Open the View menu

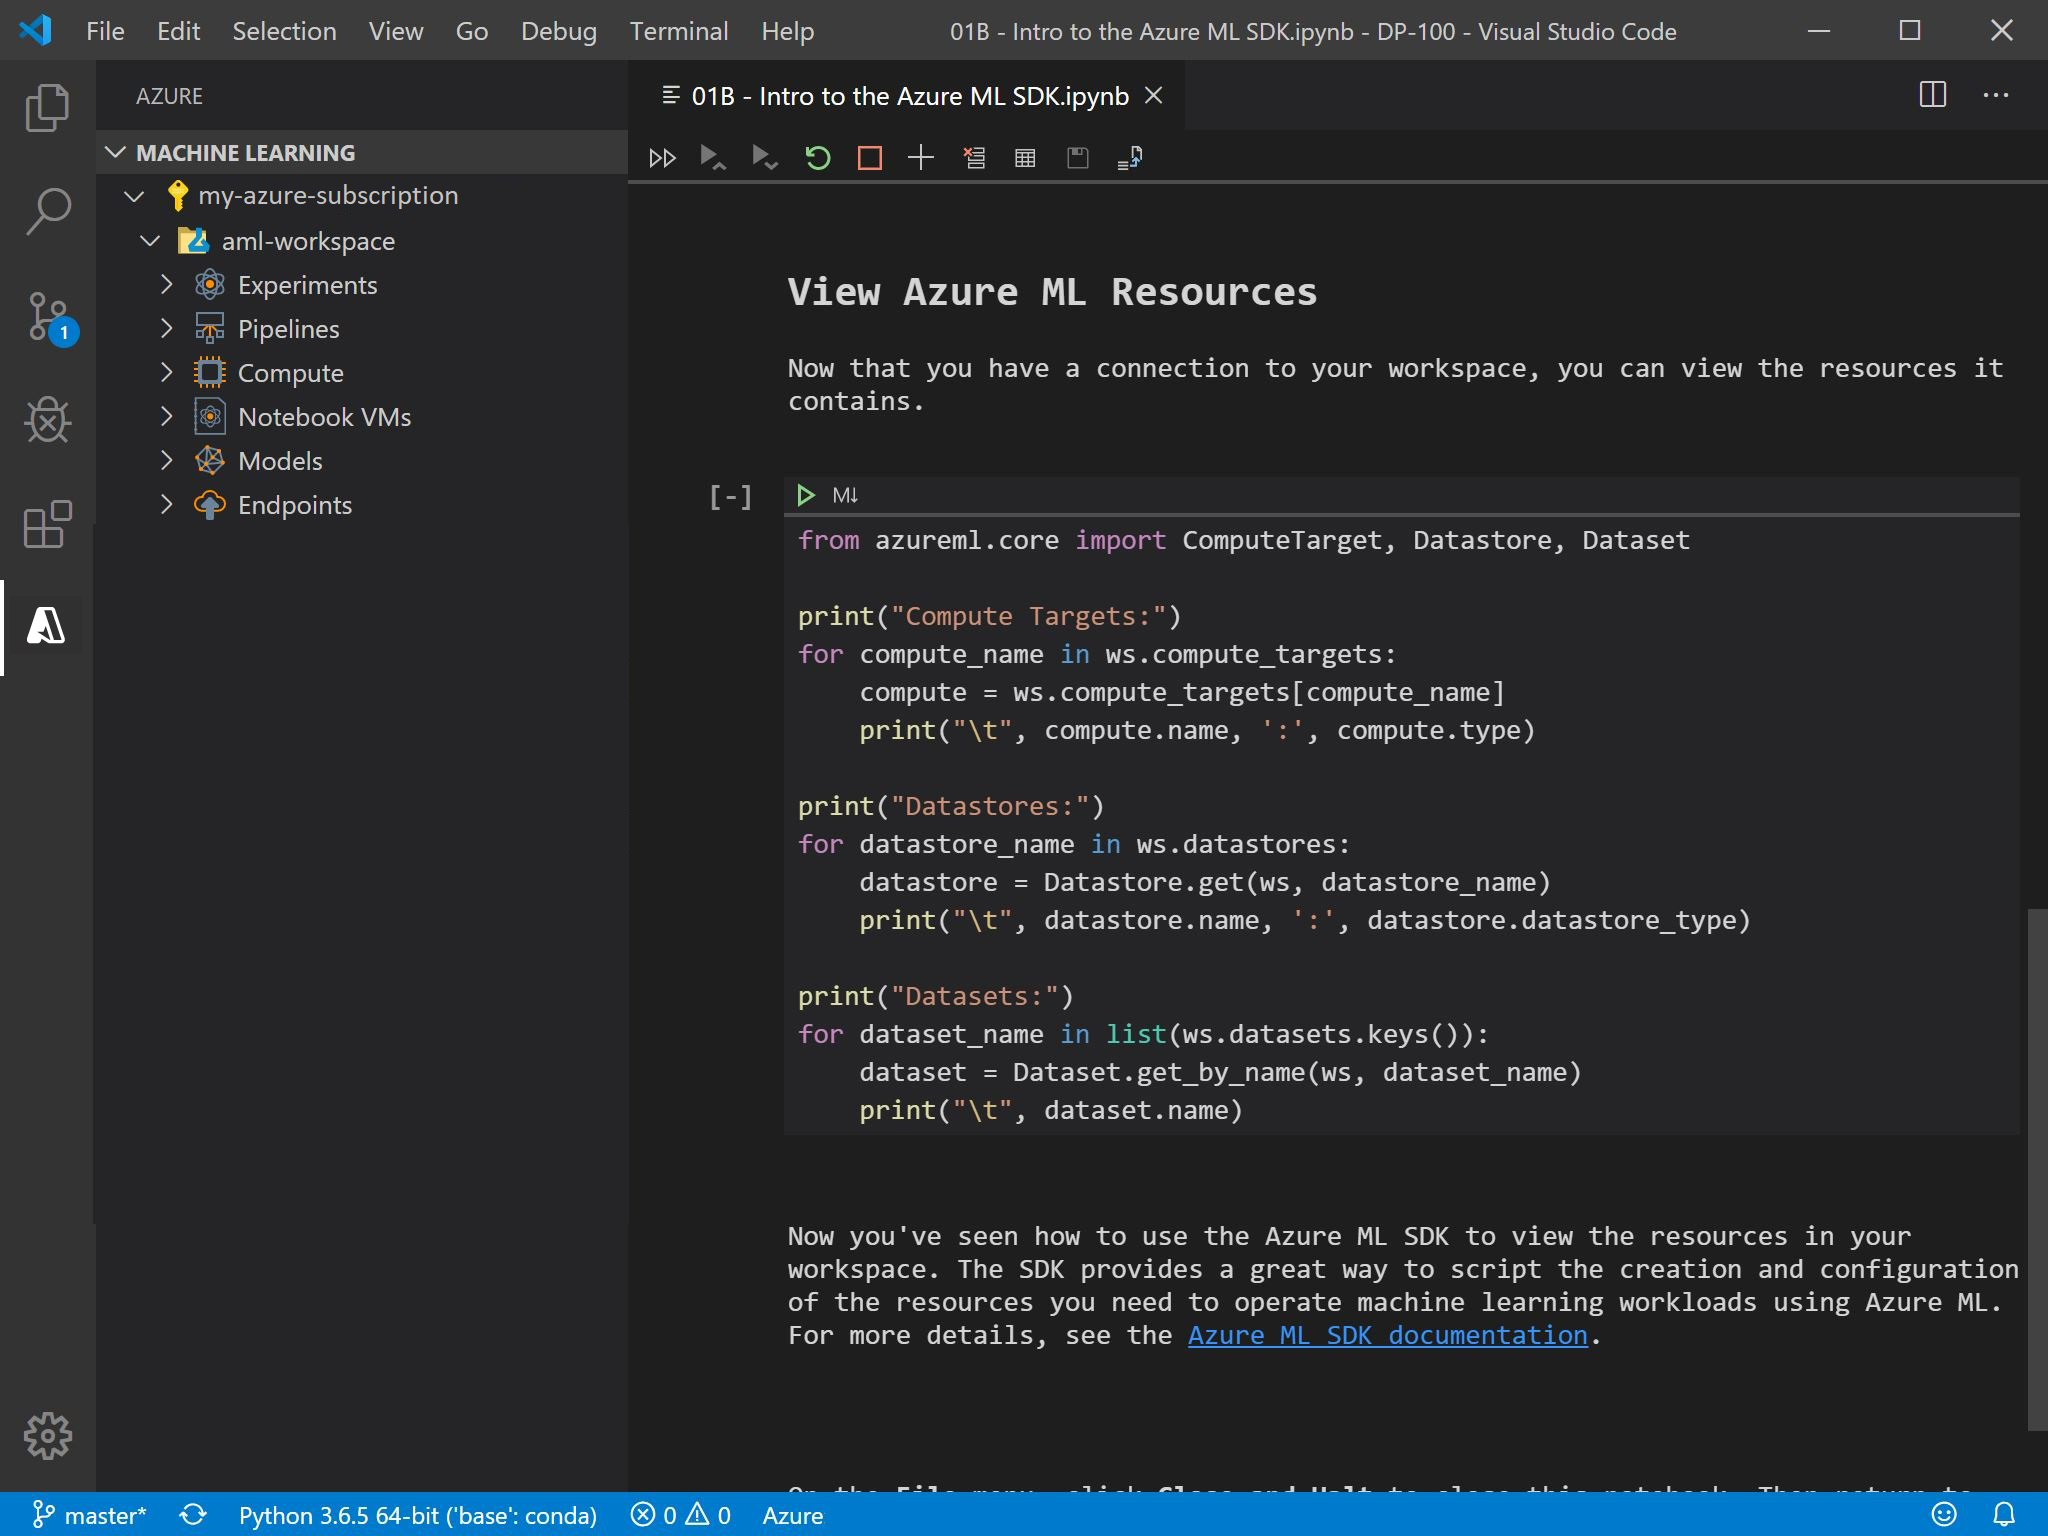pyautogui.click(x=395, y=31)
